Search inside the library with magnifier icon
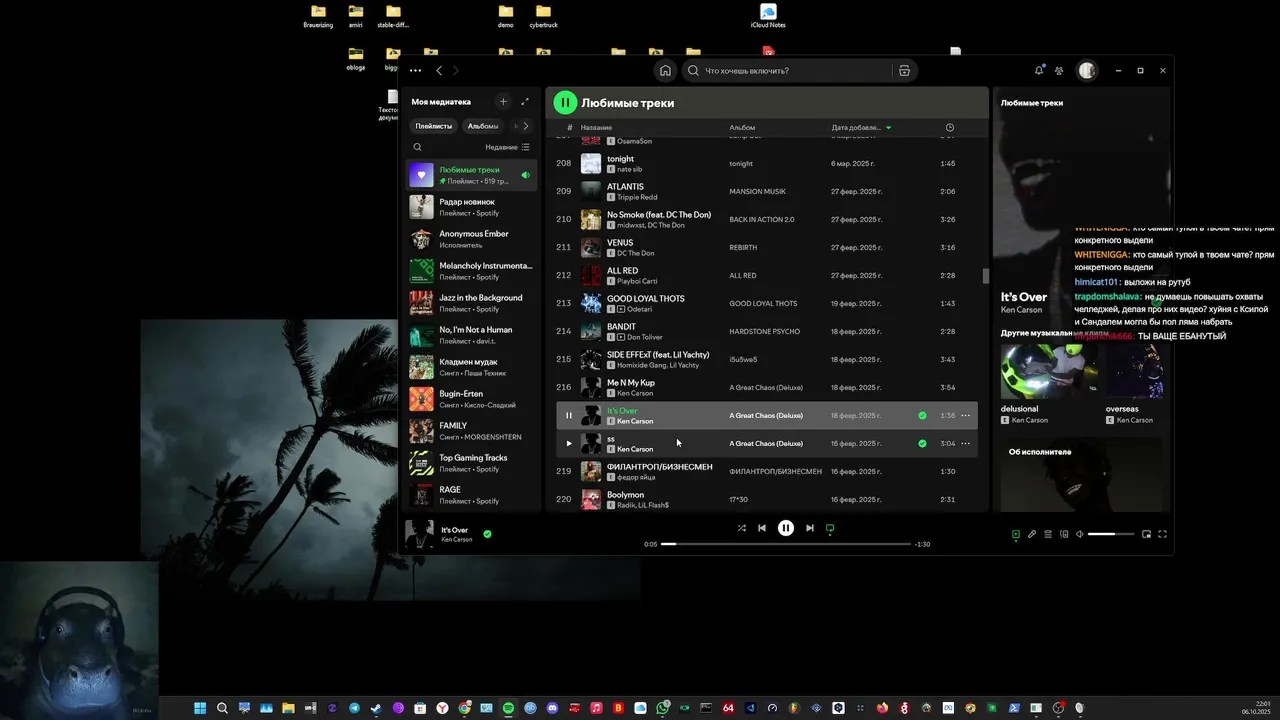 click(x=418, y=147)
